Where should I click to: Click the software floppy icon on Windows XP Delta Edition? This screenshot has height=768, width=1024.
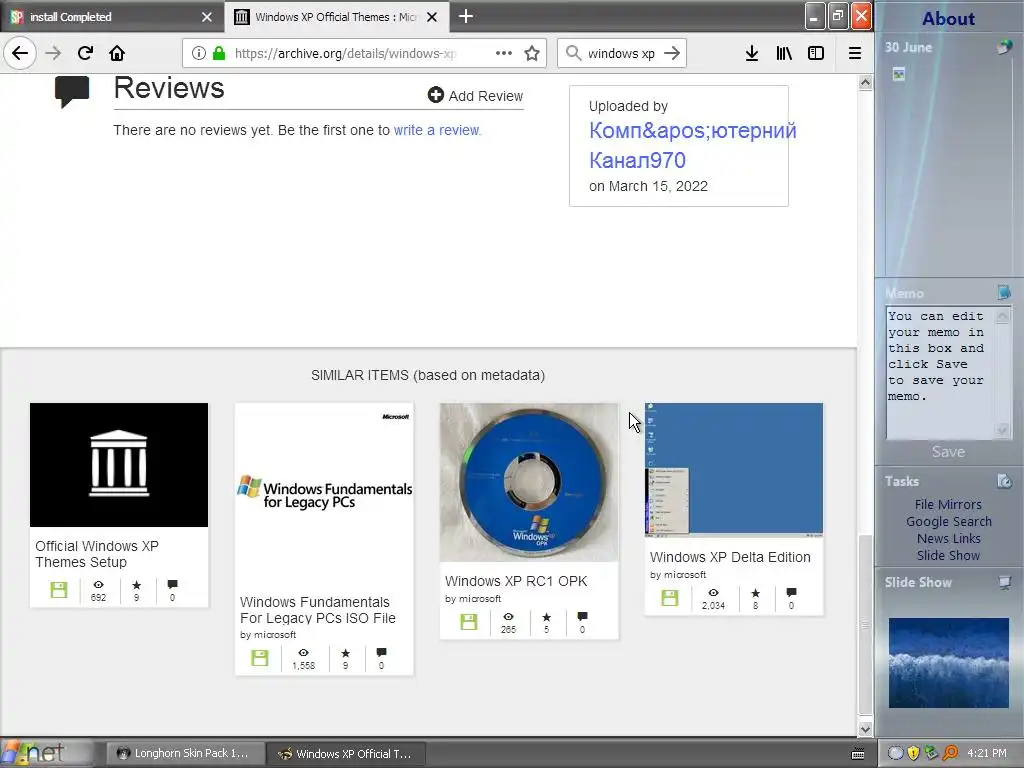coord(669,598)
